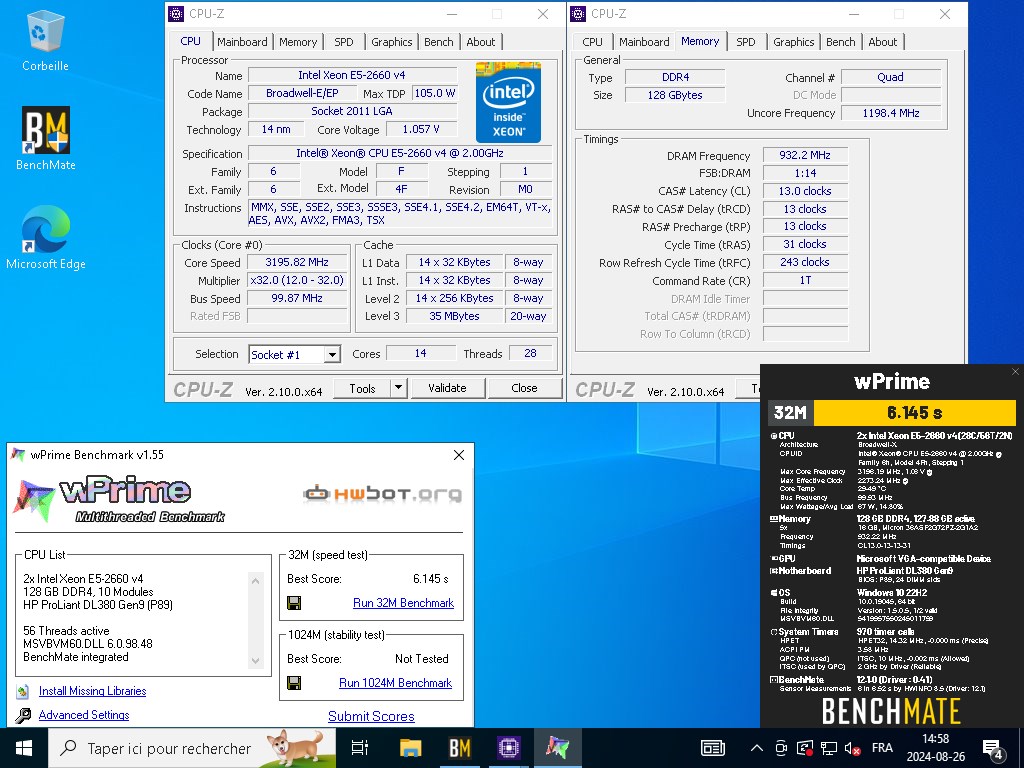This screenshot has height=768, width=1024.
Task: Close the BenchMate wPrime result panel
Action: click(1015, 372)
